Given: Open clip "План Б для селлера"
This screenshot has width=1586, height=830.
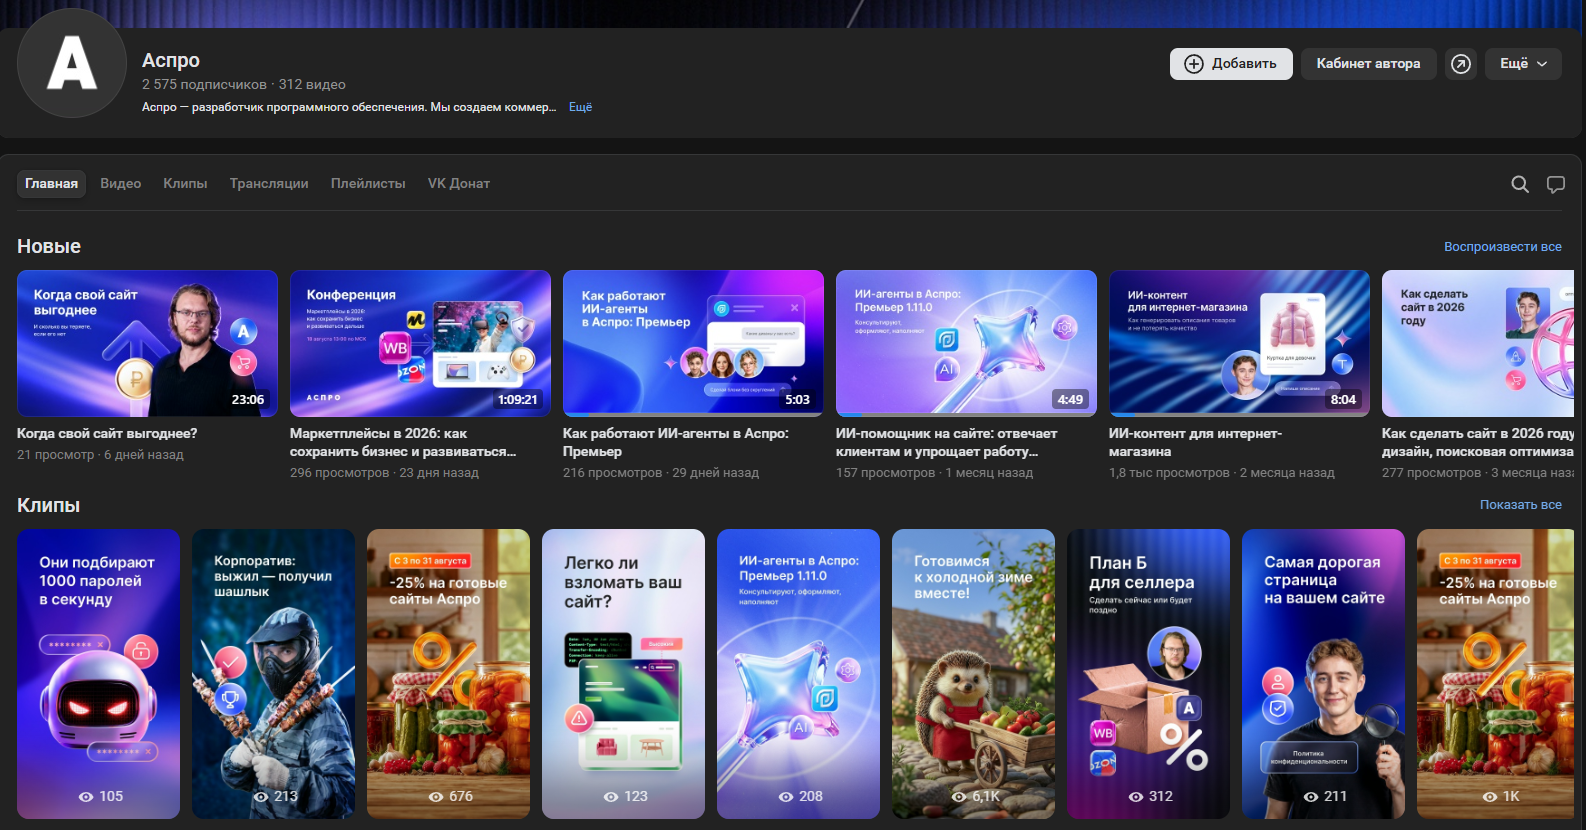Looking at the screenshot, I should (1148, 674).
